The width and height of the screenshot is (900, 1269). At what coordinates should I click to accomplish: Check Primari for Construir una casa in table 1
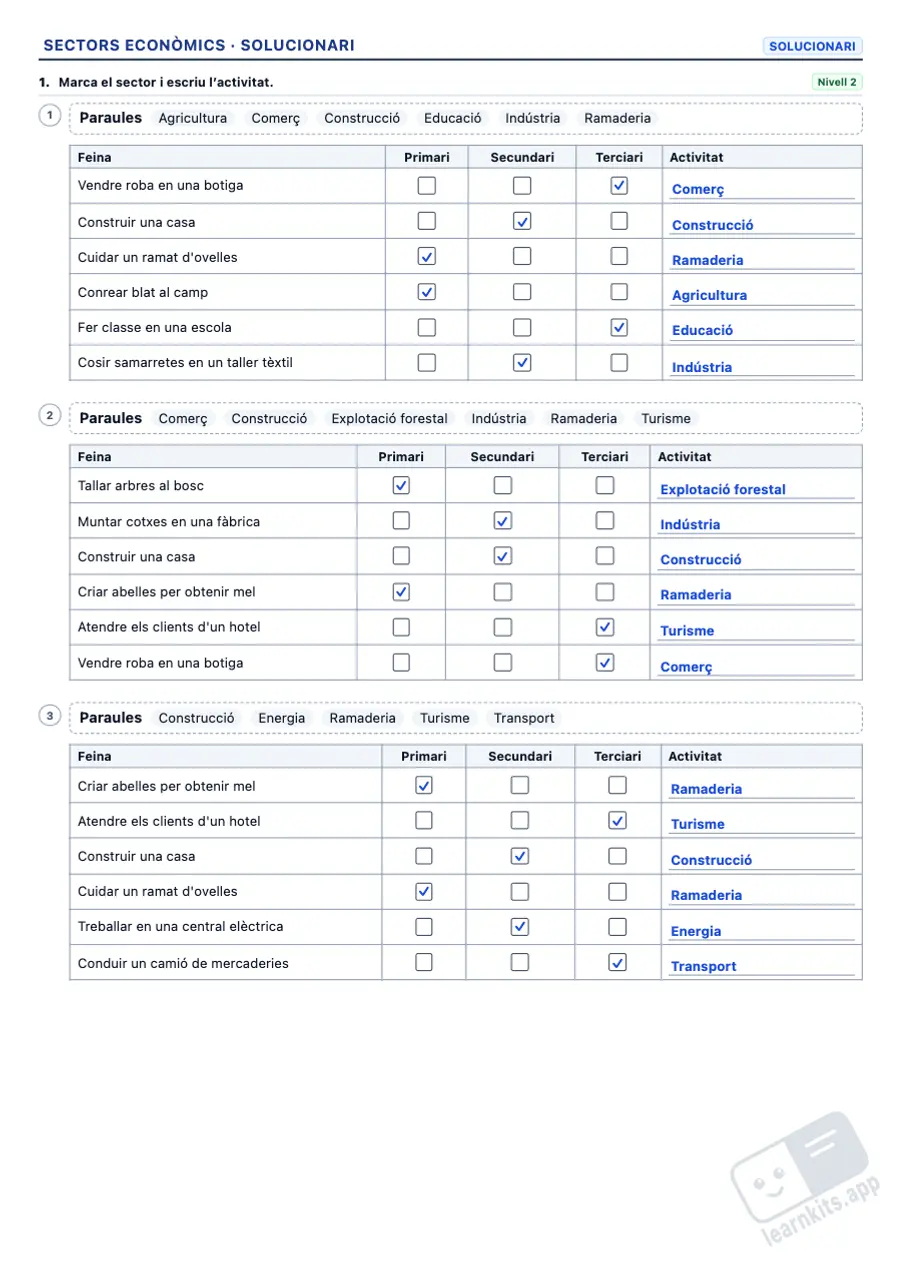[x=427, y=221]
